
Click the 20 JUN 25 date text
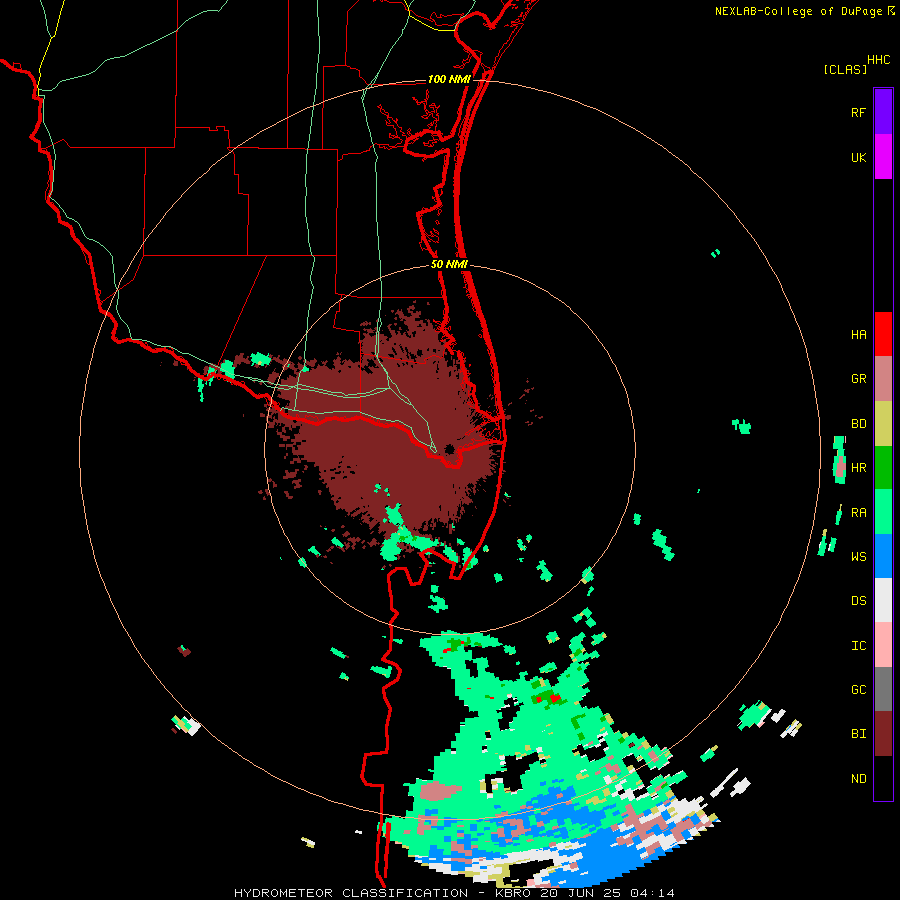pos(581,893)
